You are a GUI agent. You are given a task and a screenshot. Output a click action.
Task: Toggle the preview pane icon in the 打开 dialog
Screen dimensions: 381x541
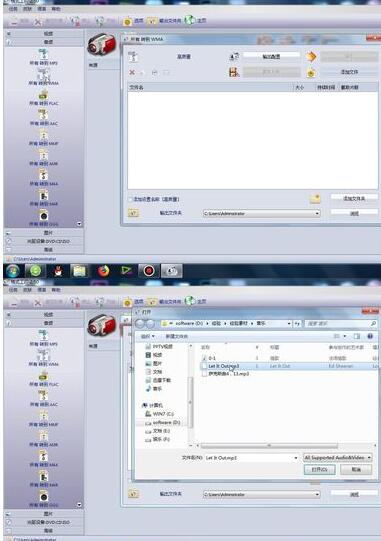[356, 336]
